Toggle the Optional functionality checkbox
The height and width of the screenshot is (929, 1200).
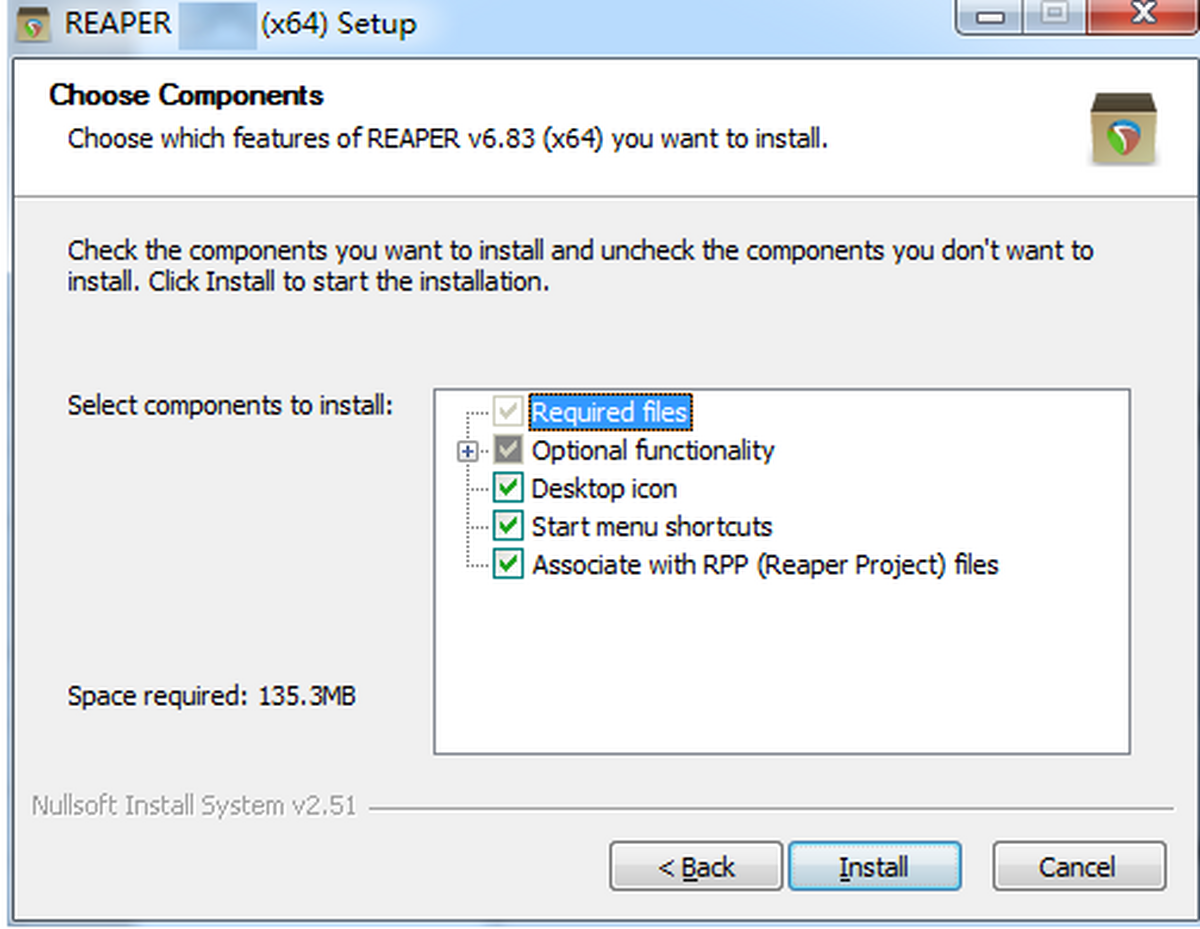pos(508,451)
